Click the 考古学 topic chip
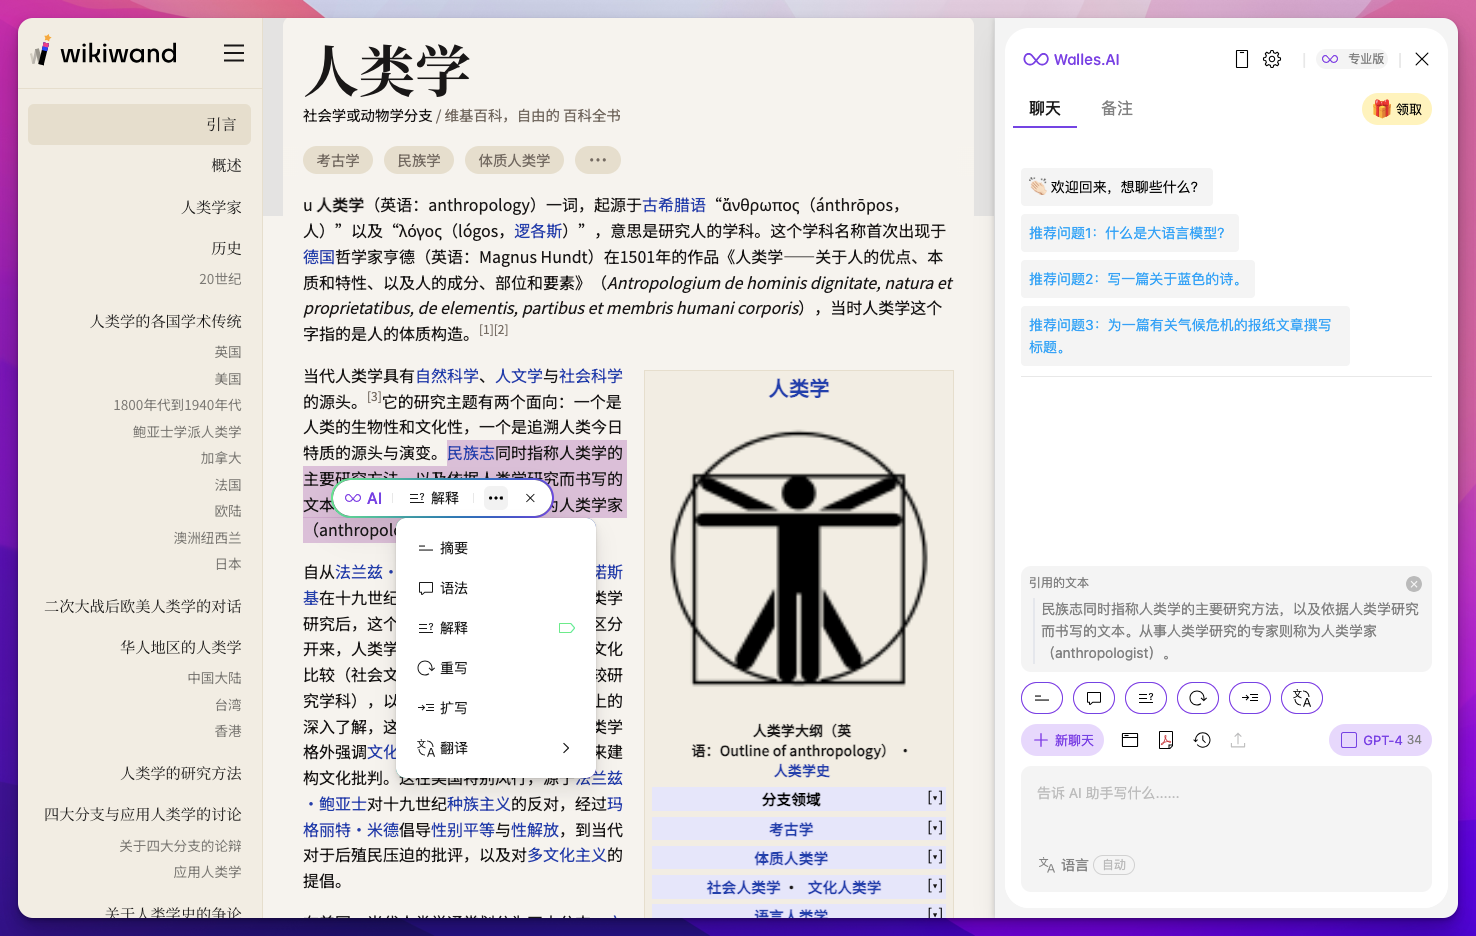Image resolution: width=1476 pixels, height=936 pixels. (338, 160)
